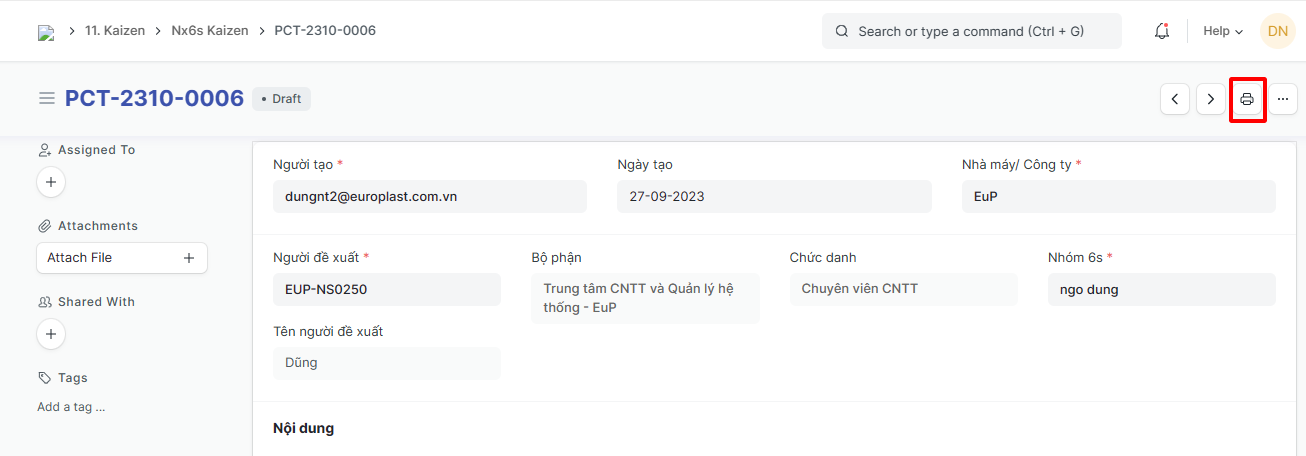The width and height of the screenshot is (1306, 456).
Task: Add assignee with Assigned To plus button
Action: [51, 182]
